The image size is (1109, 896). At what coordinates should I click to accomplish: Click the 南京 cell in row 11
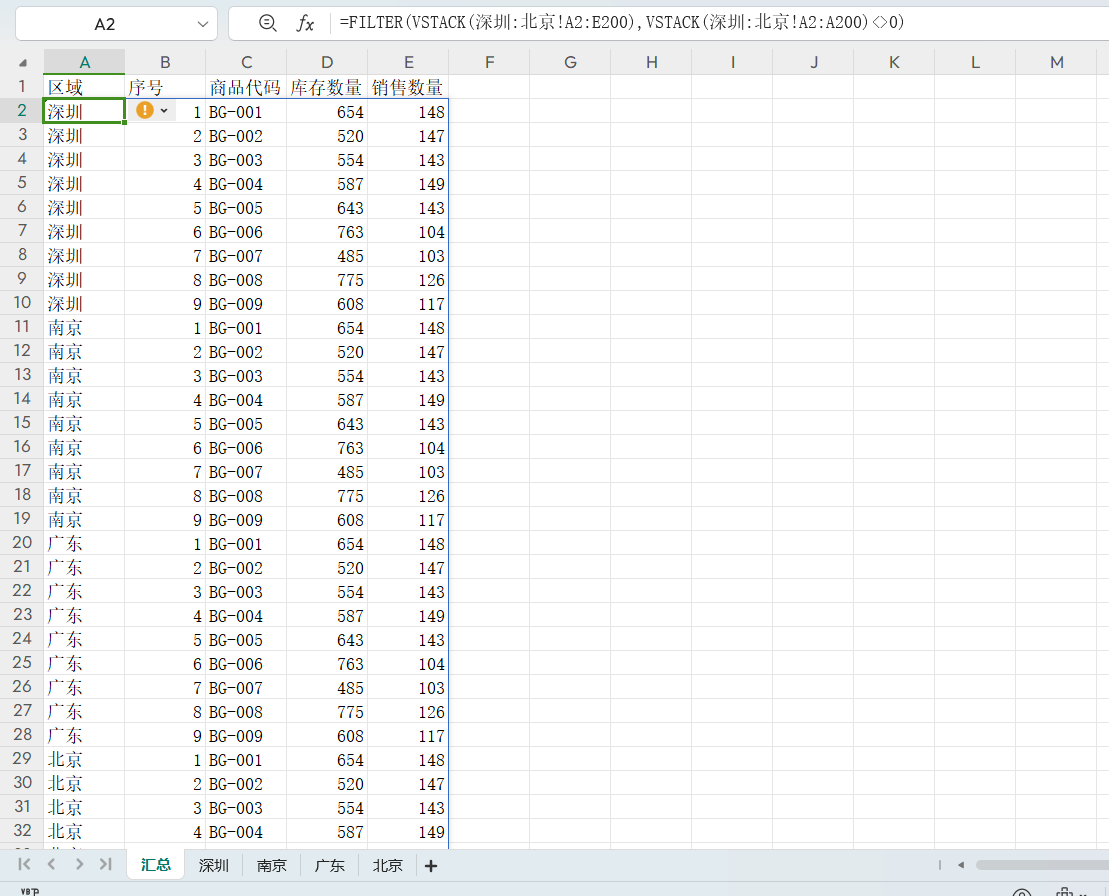click(84, 327)
